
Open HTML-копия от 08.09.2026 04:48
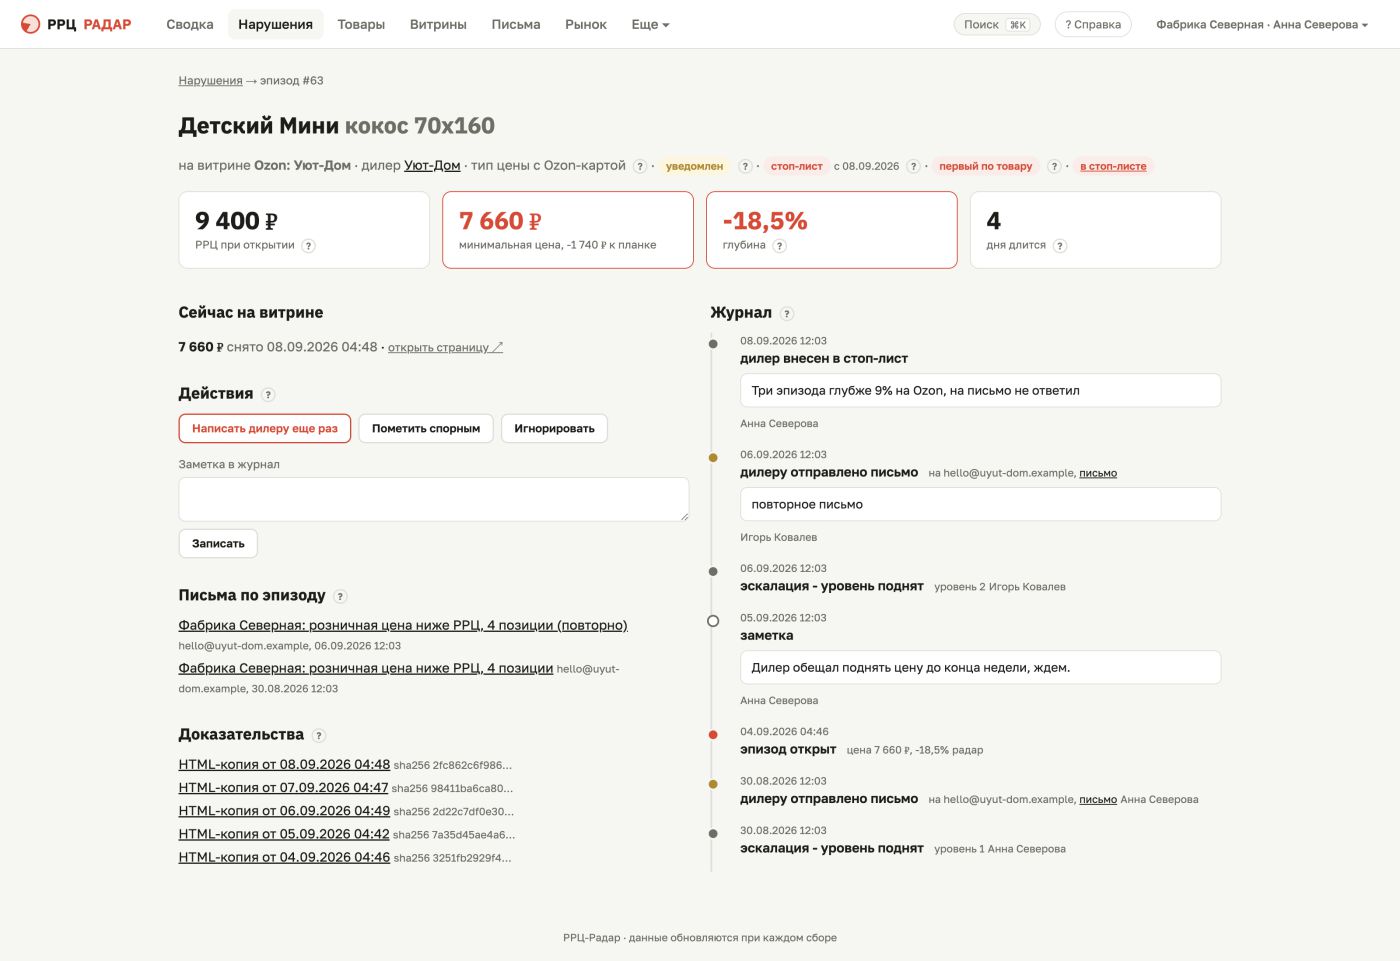pyautogui.click(x=284, y=764)
